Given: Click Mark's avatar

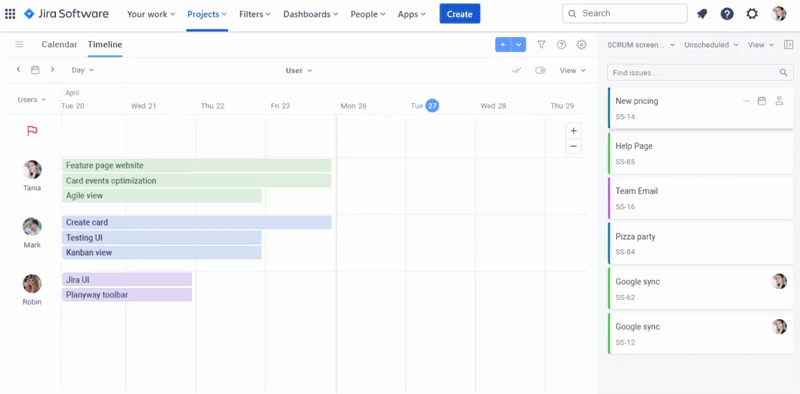Looking at the screenshot, I should point(32,227).
